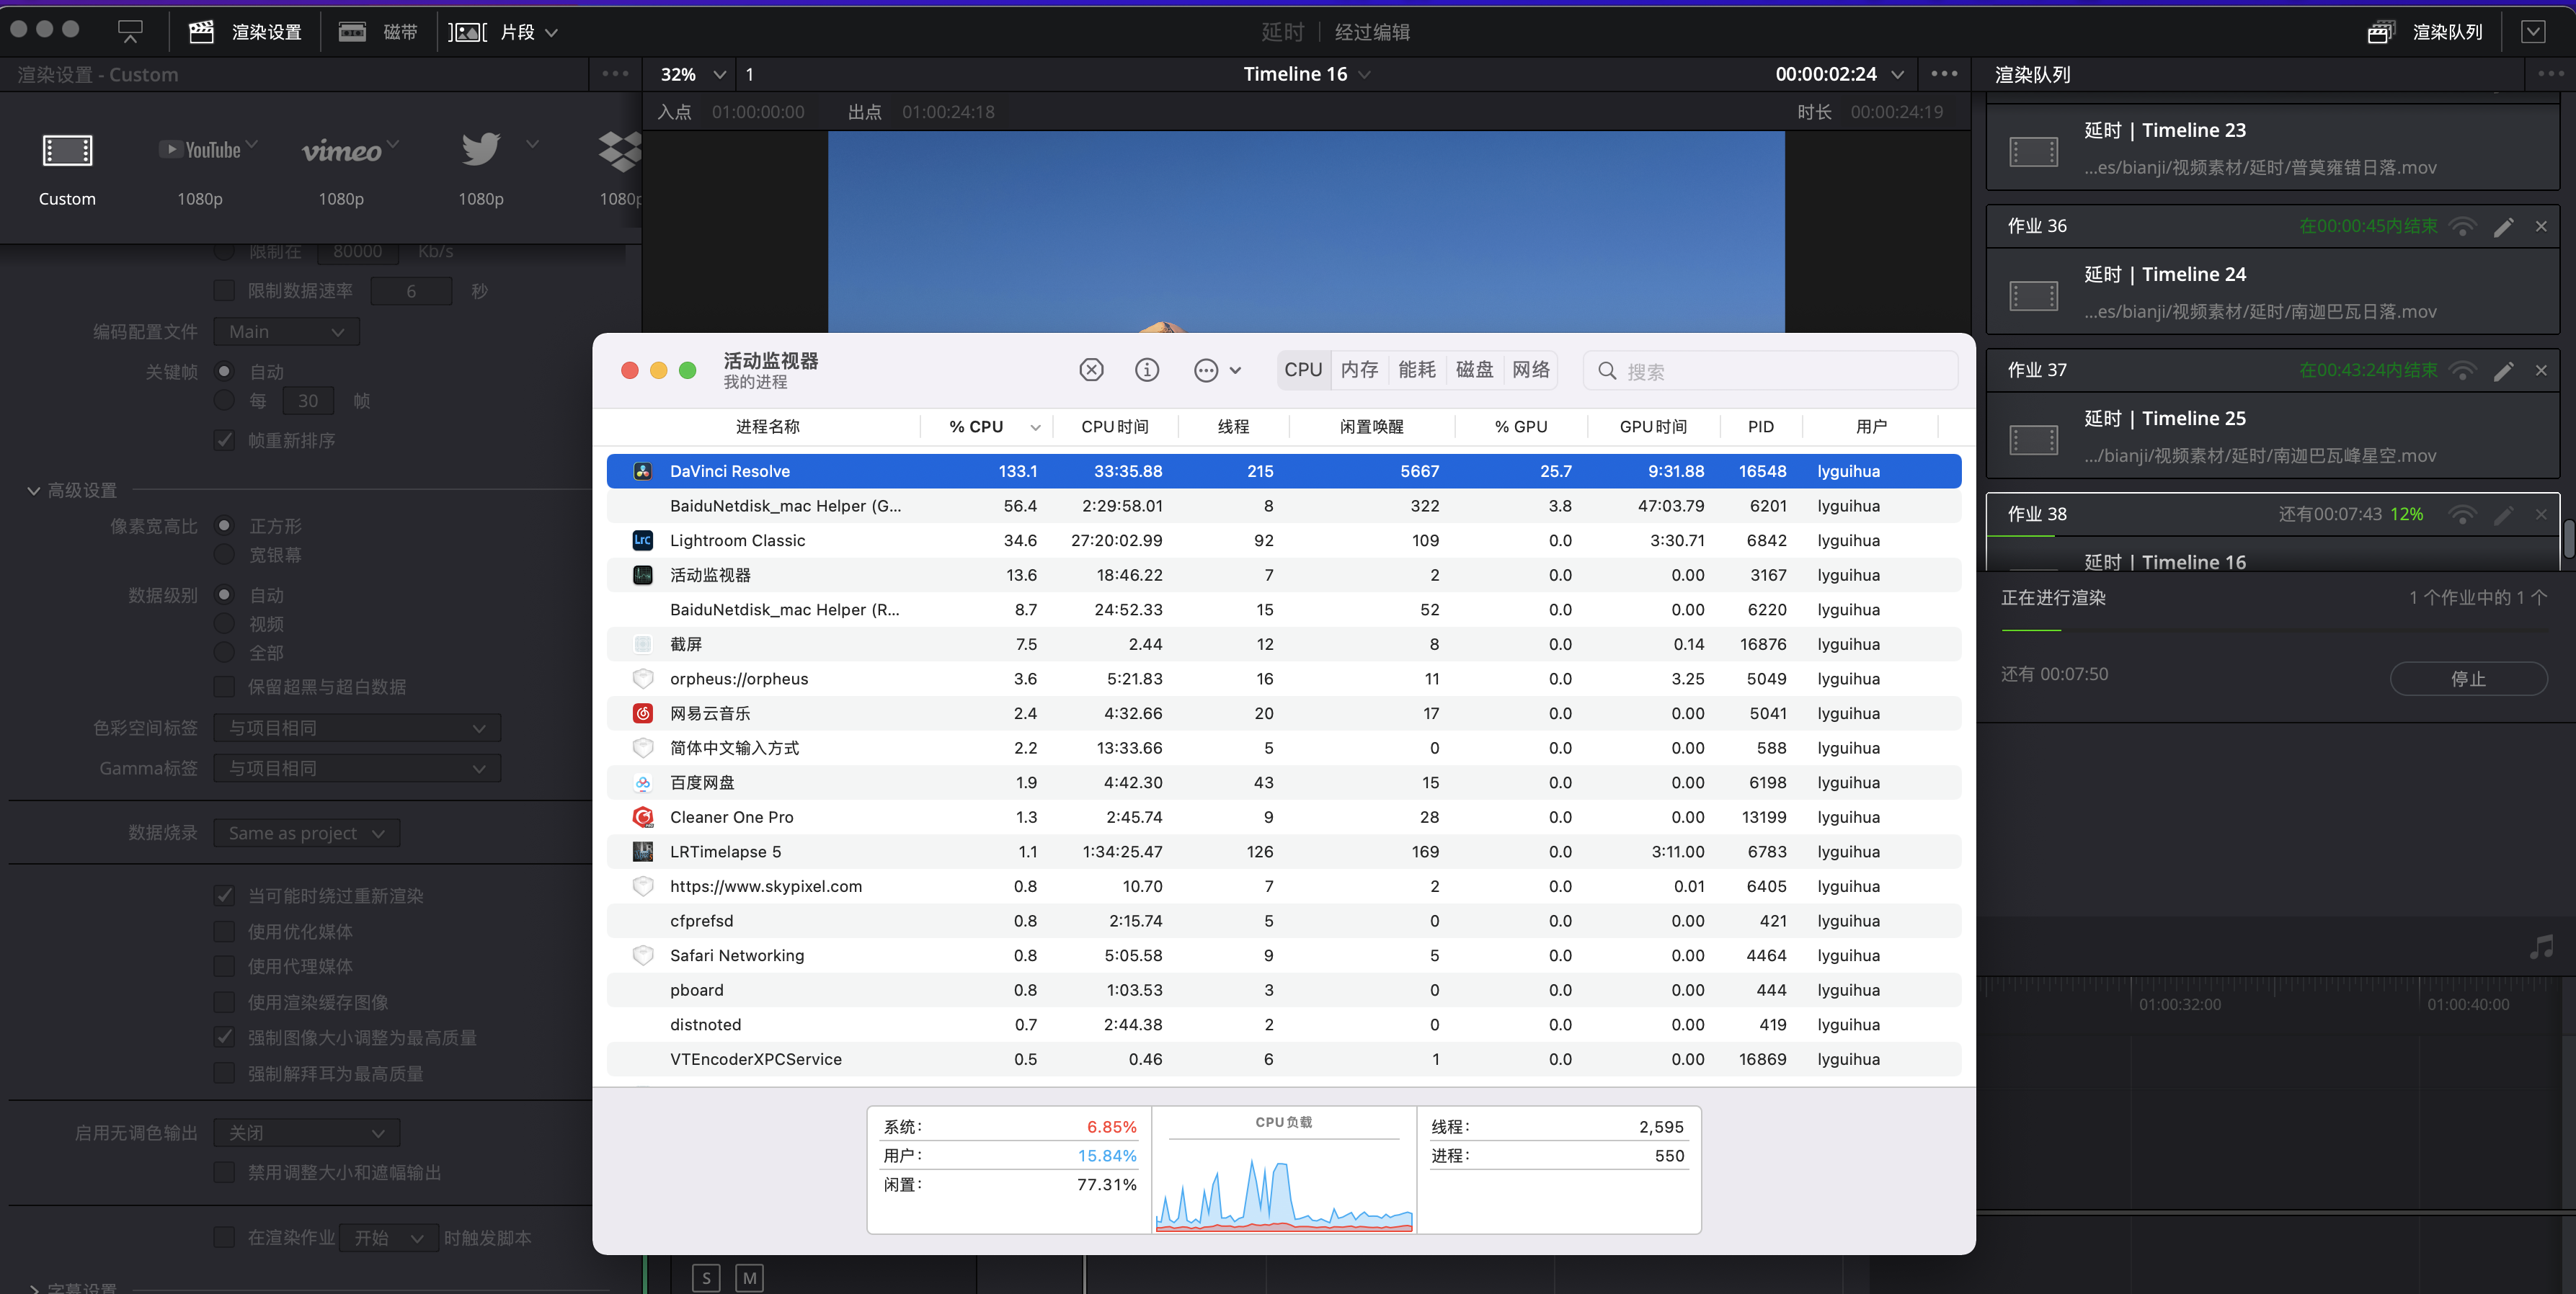Open the process info icon
2576x1294 pixels.
(x=1147, y=370)
